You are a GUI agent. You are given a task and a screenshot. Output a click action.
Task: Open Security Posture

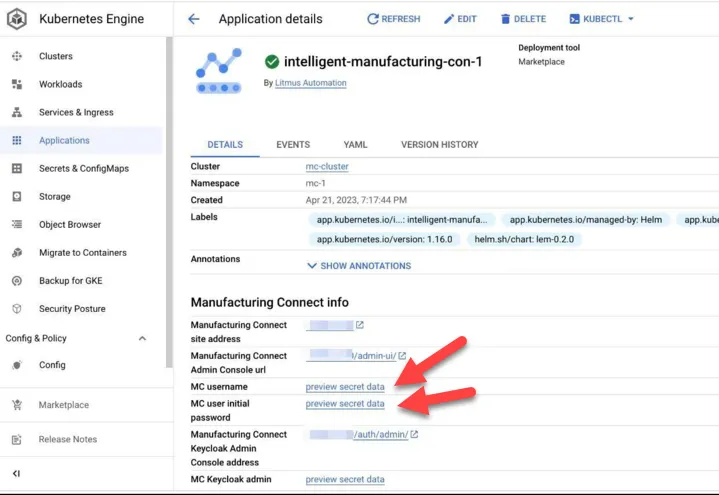tap(72, 309)
